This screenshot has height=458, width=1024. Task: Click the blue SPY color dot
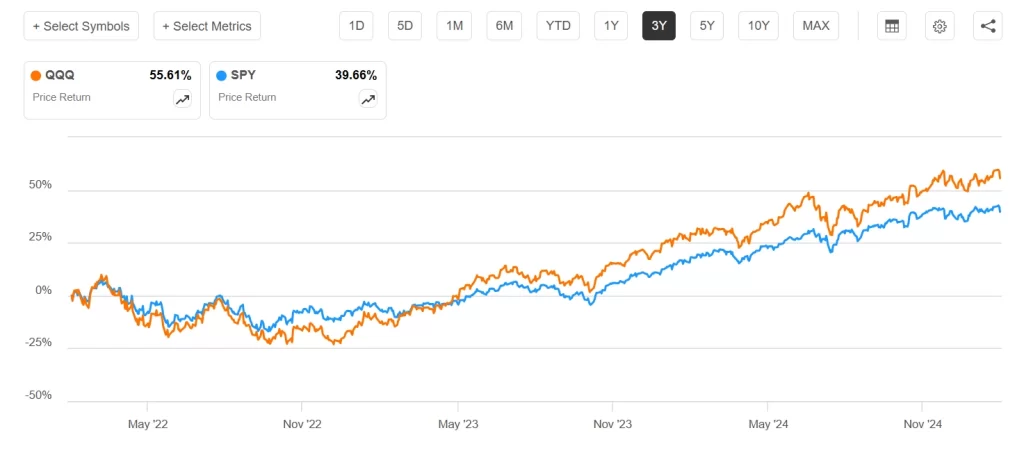pos(221,76)
